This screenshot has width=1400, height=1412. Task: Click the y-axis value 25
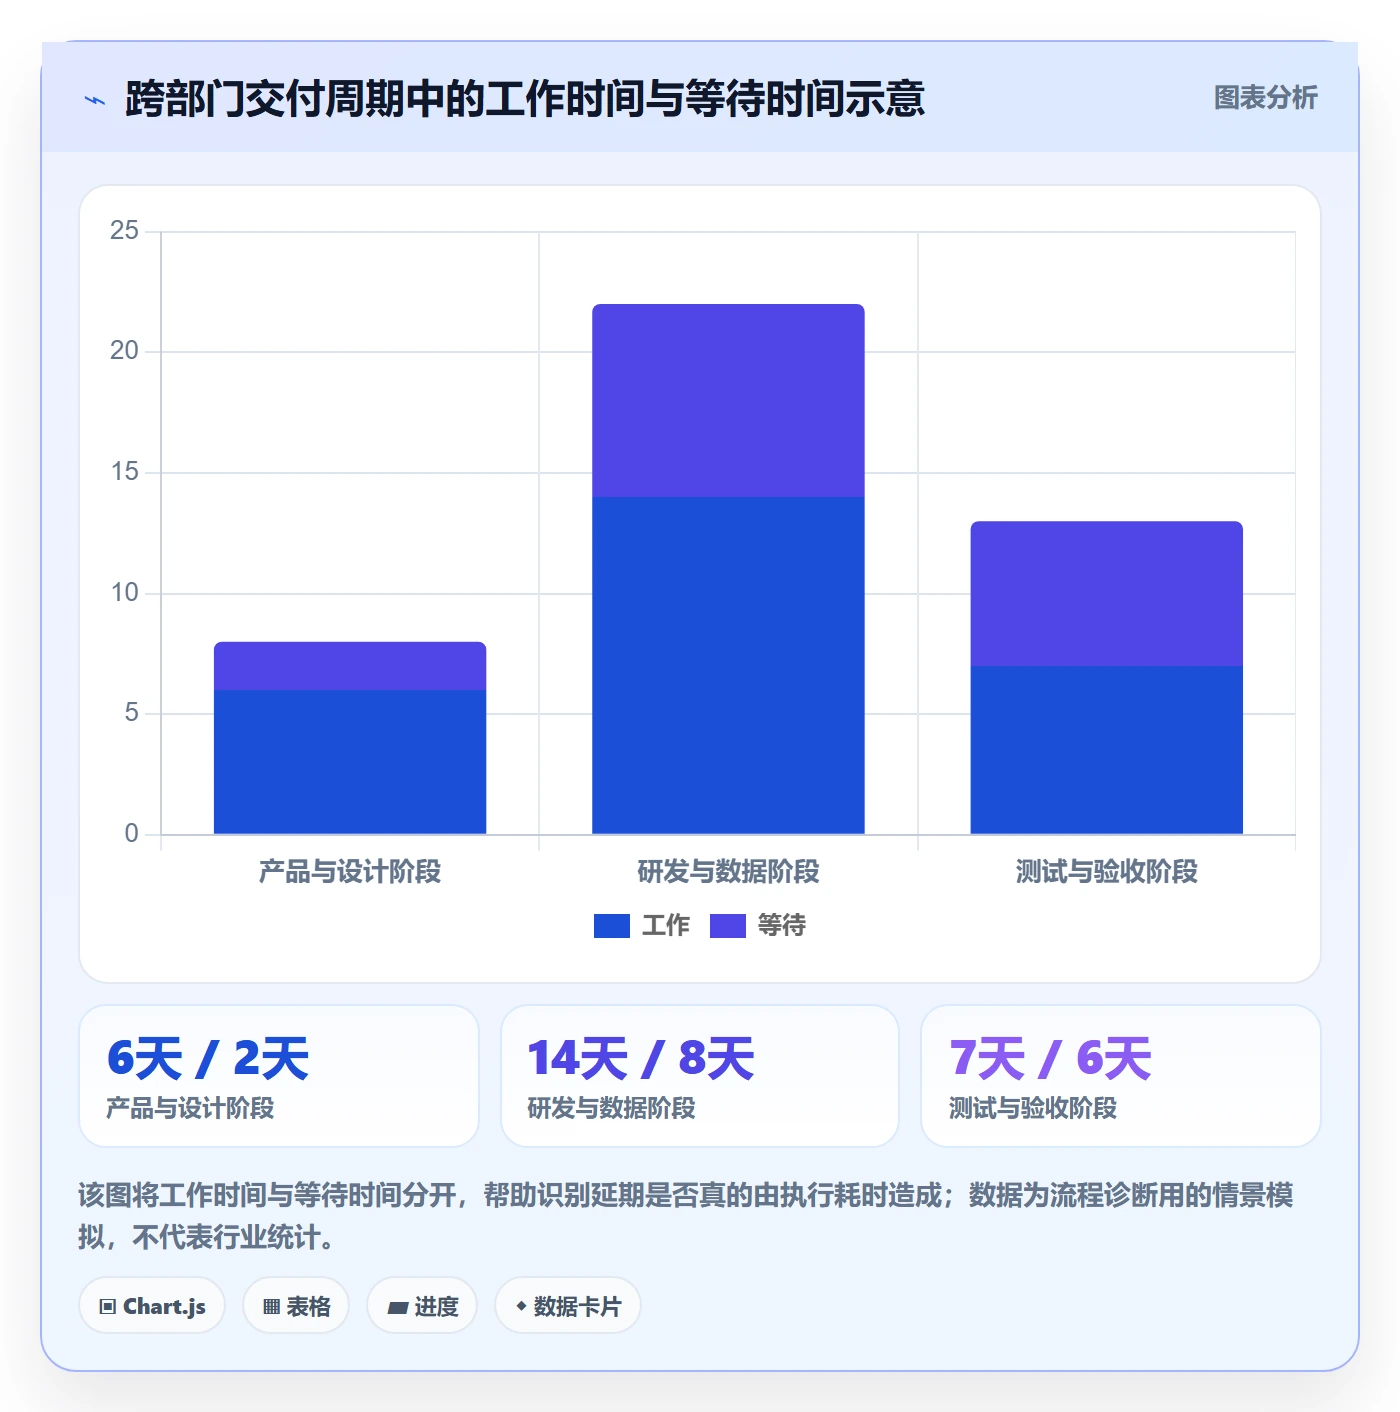tap(124, 231)
